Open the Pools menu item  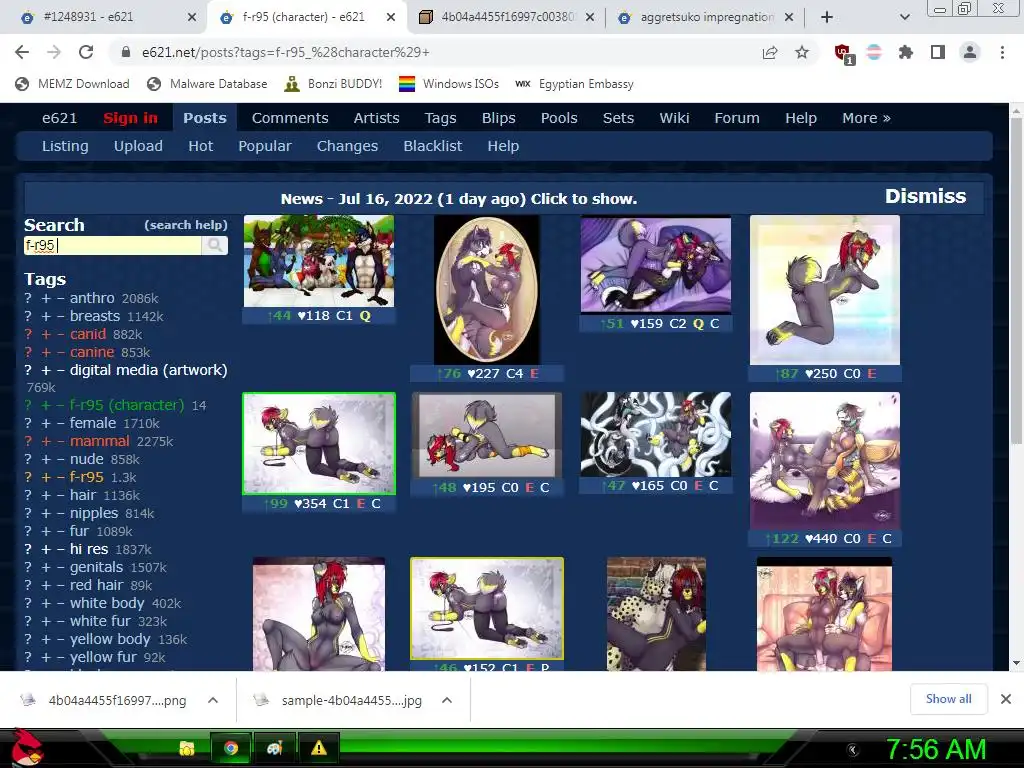pyautogui.click(x=559, y=118)
